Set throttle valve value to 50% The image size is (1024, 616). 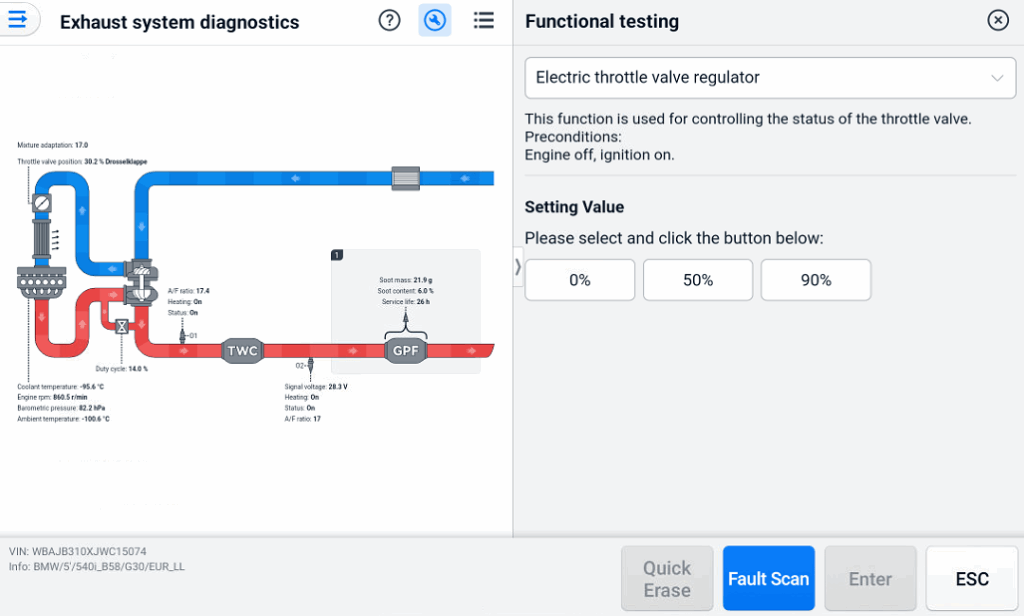(698, 280)
